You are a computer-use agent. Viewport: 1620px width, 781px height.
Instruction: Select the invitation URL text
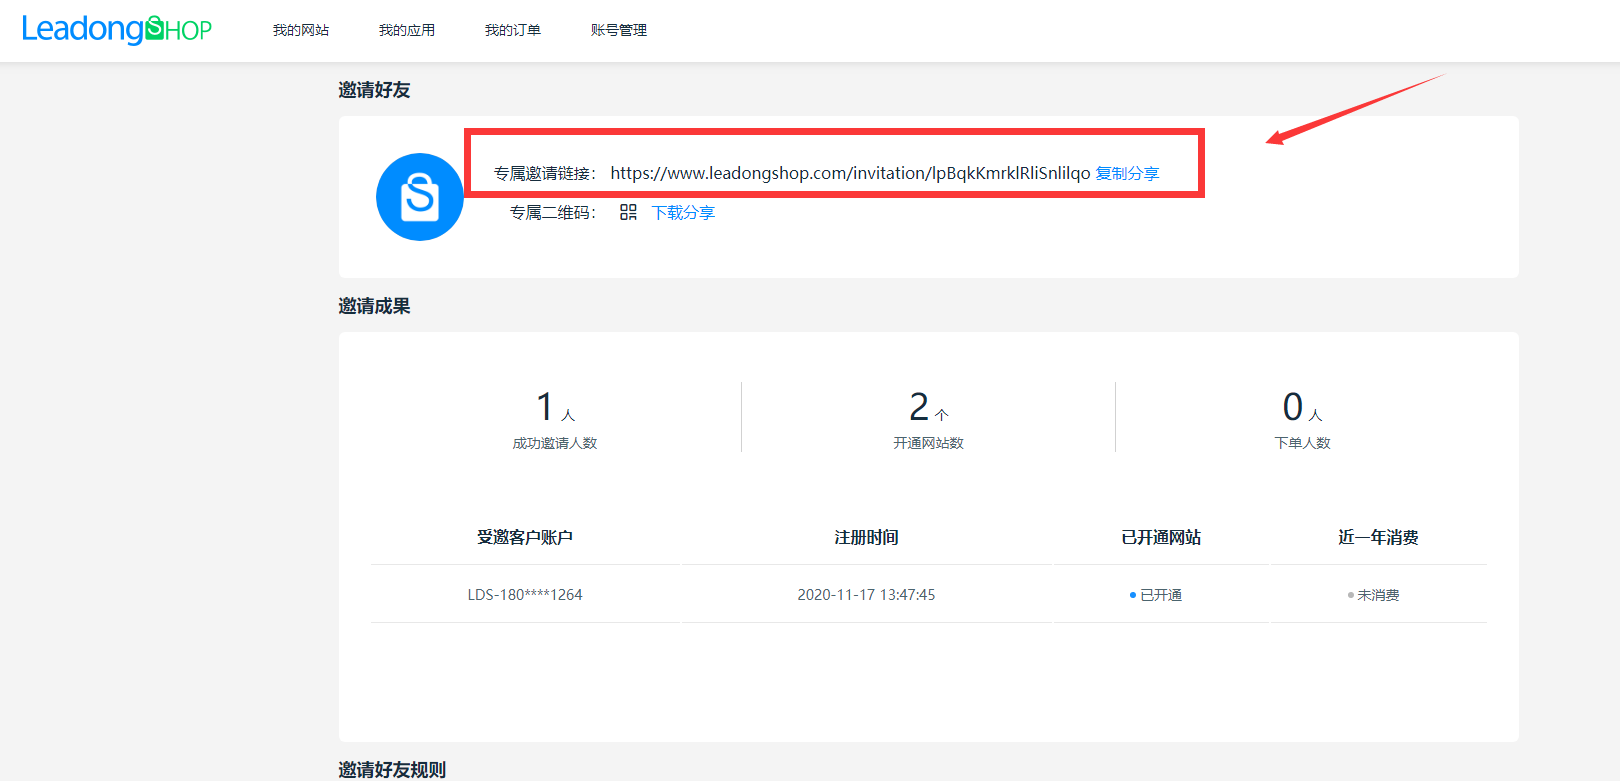[x=850, y=173]
